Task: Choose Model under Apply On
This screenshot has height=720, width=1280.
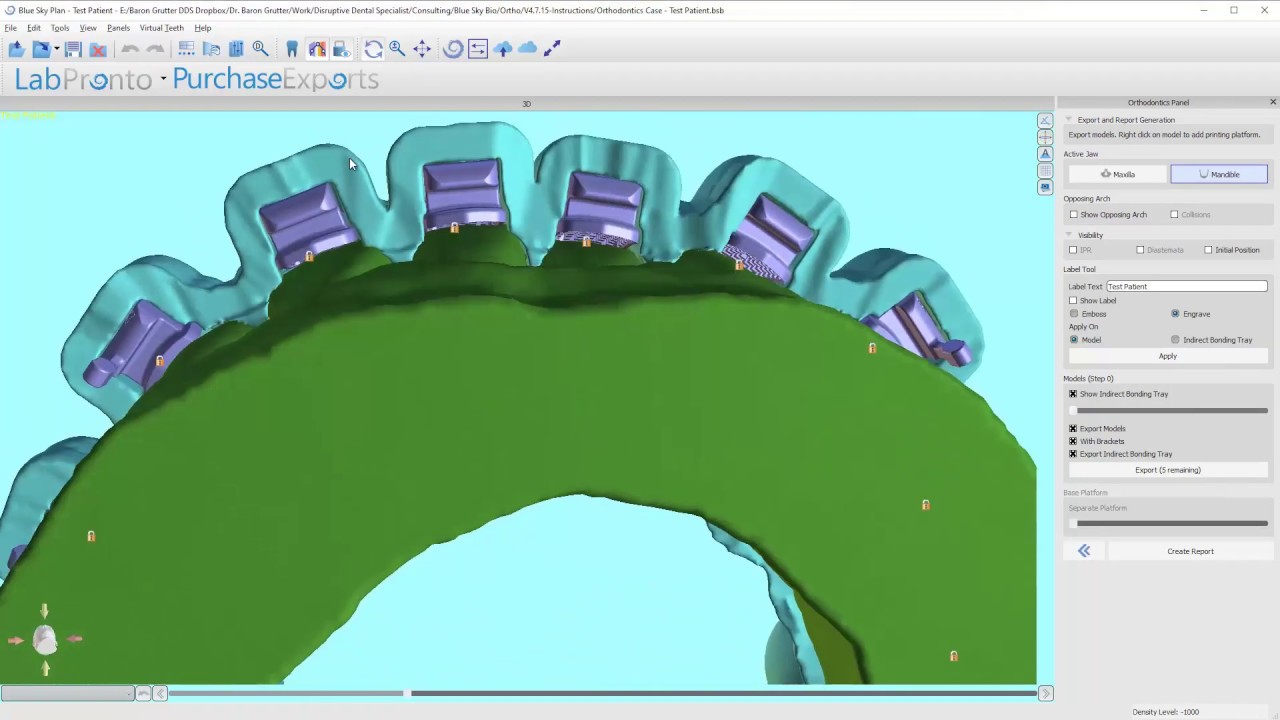Action: coord(1074,340)
